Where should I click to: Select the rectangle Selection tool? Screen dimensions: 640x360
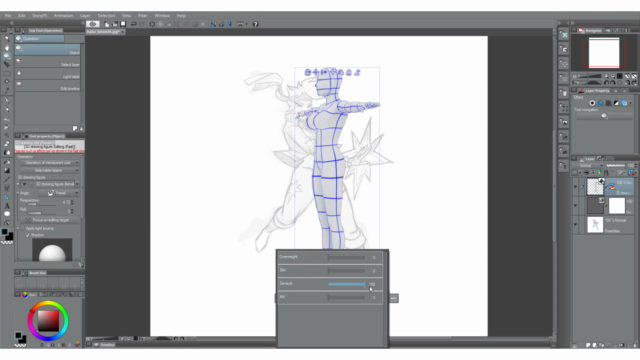7,73
